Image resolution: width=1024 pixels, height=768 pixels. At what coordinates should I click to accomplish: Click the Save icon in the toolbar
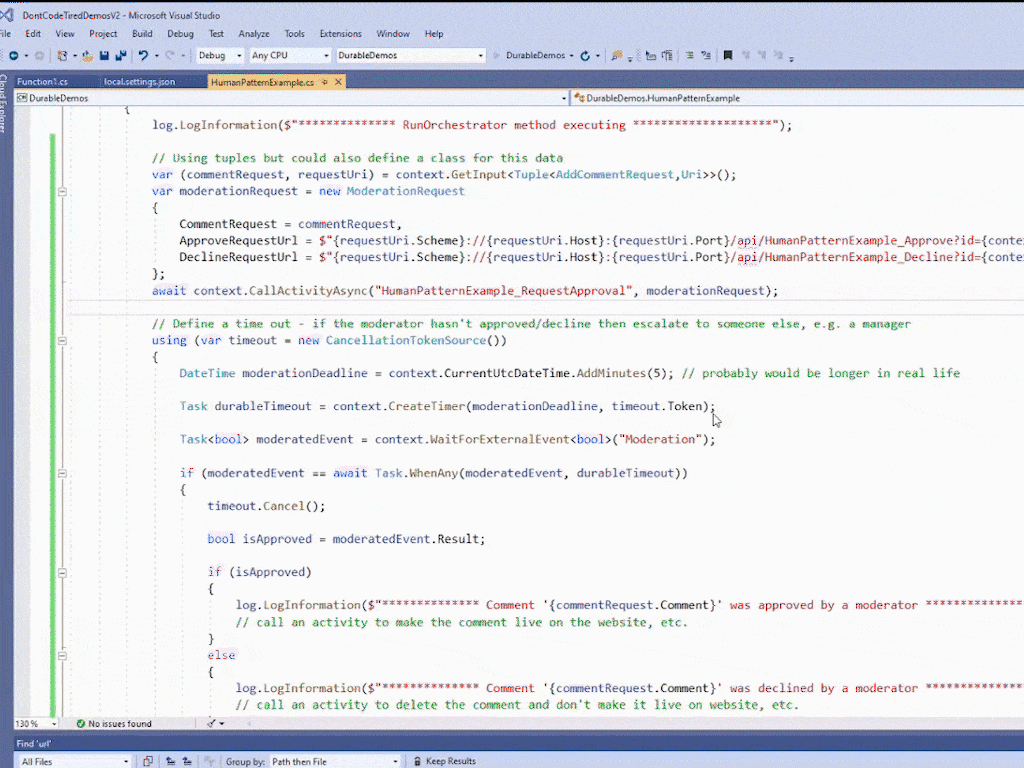[x=104, y=57]
